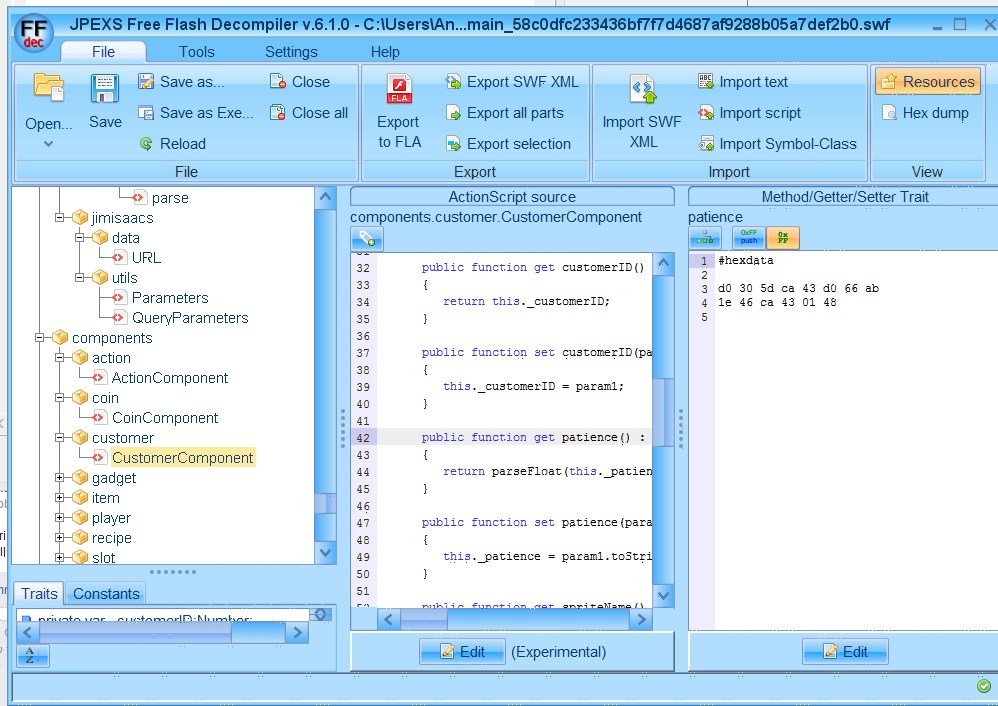Click the graph icon above the hexdata view
The image size is (998, 706).
[x=707, y=239]
